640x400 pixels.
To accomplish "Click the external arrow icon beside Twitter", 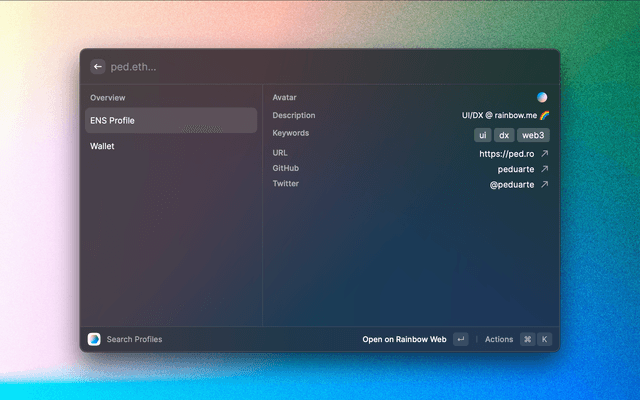I will pyautogui.click(x=545, y=185).
